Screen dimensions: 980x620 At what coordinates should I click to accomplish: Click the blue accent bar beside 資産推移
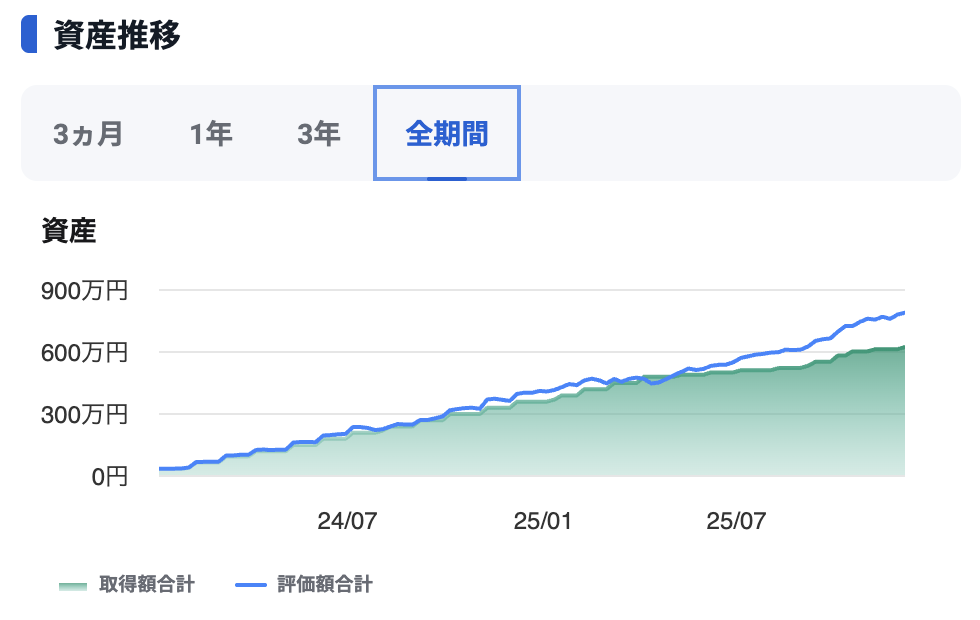pyautogui.click(x=29, y=35)
